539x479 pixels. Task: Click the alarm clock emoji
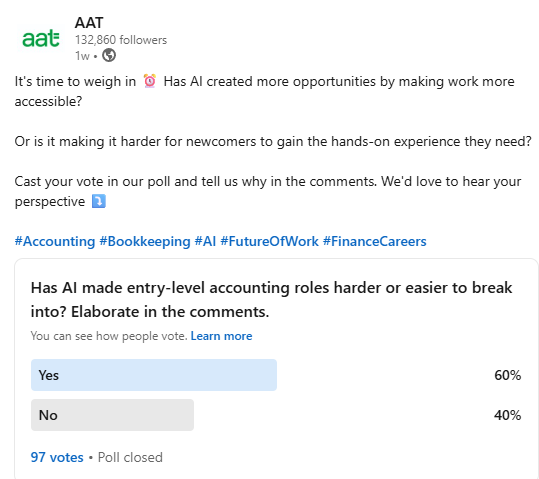tap(150, 81)
